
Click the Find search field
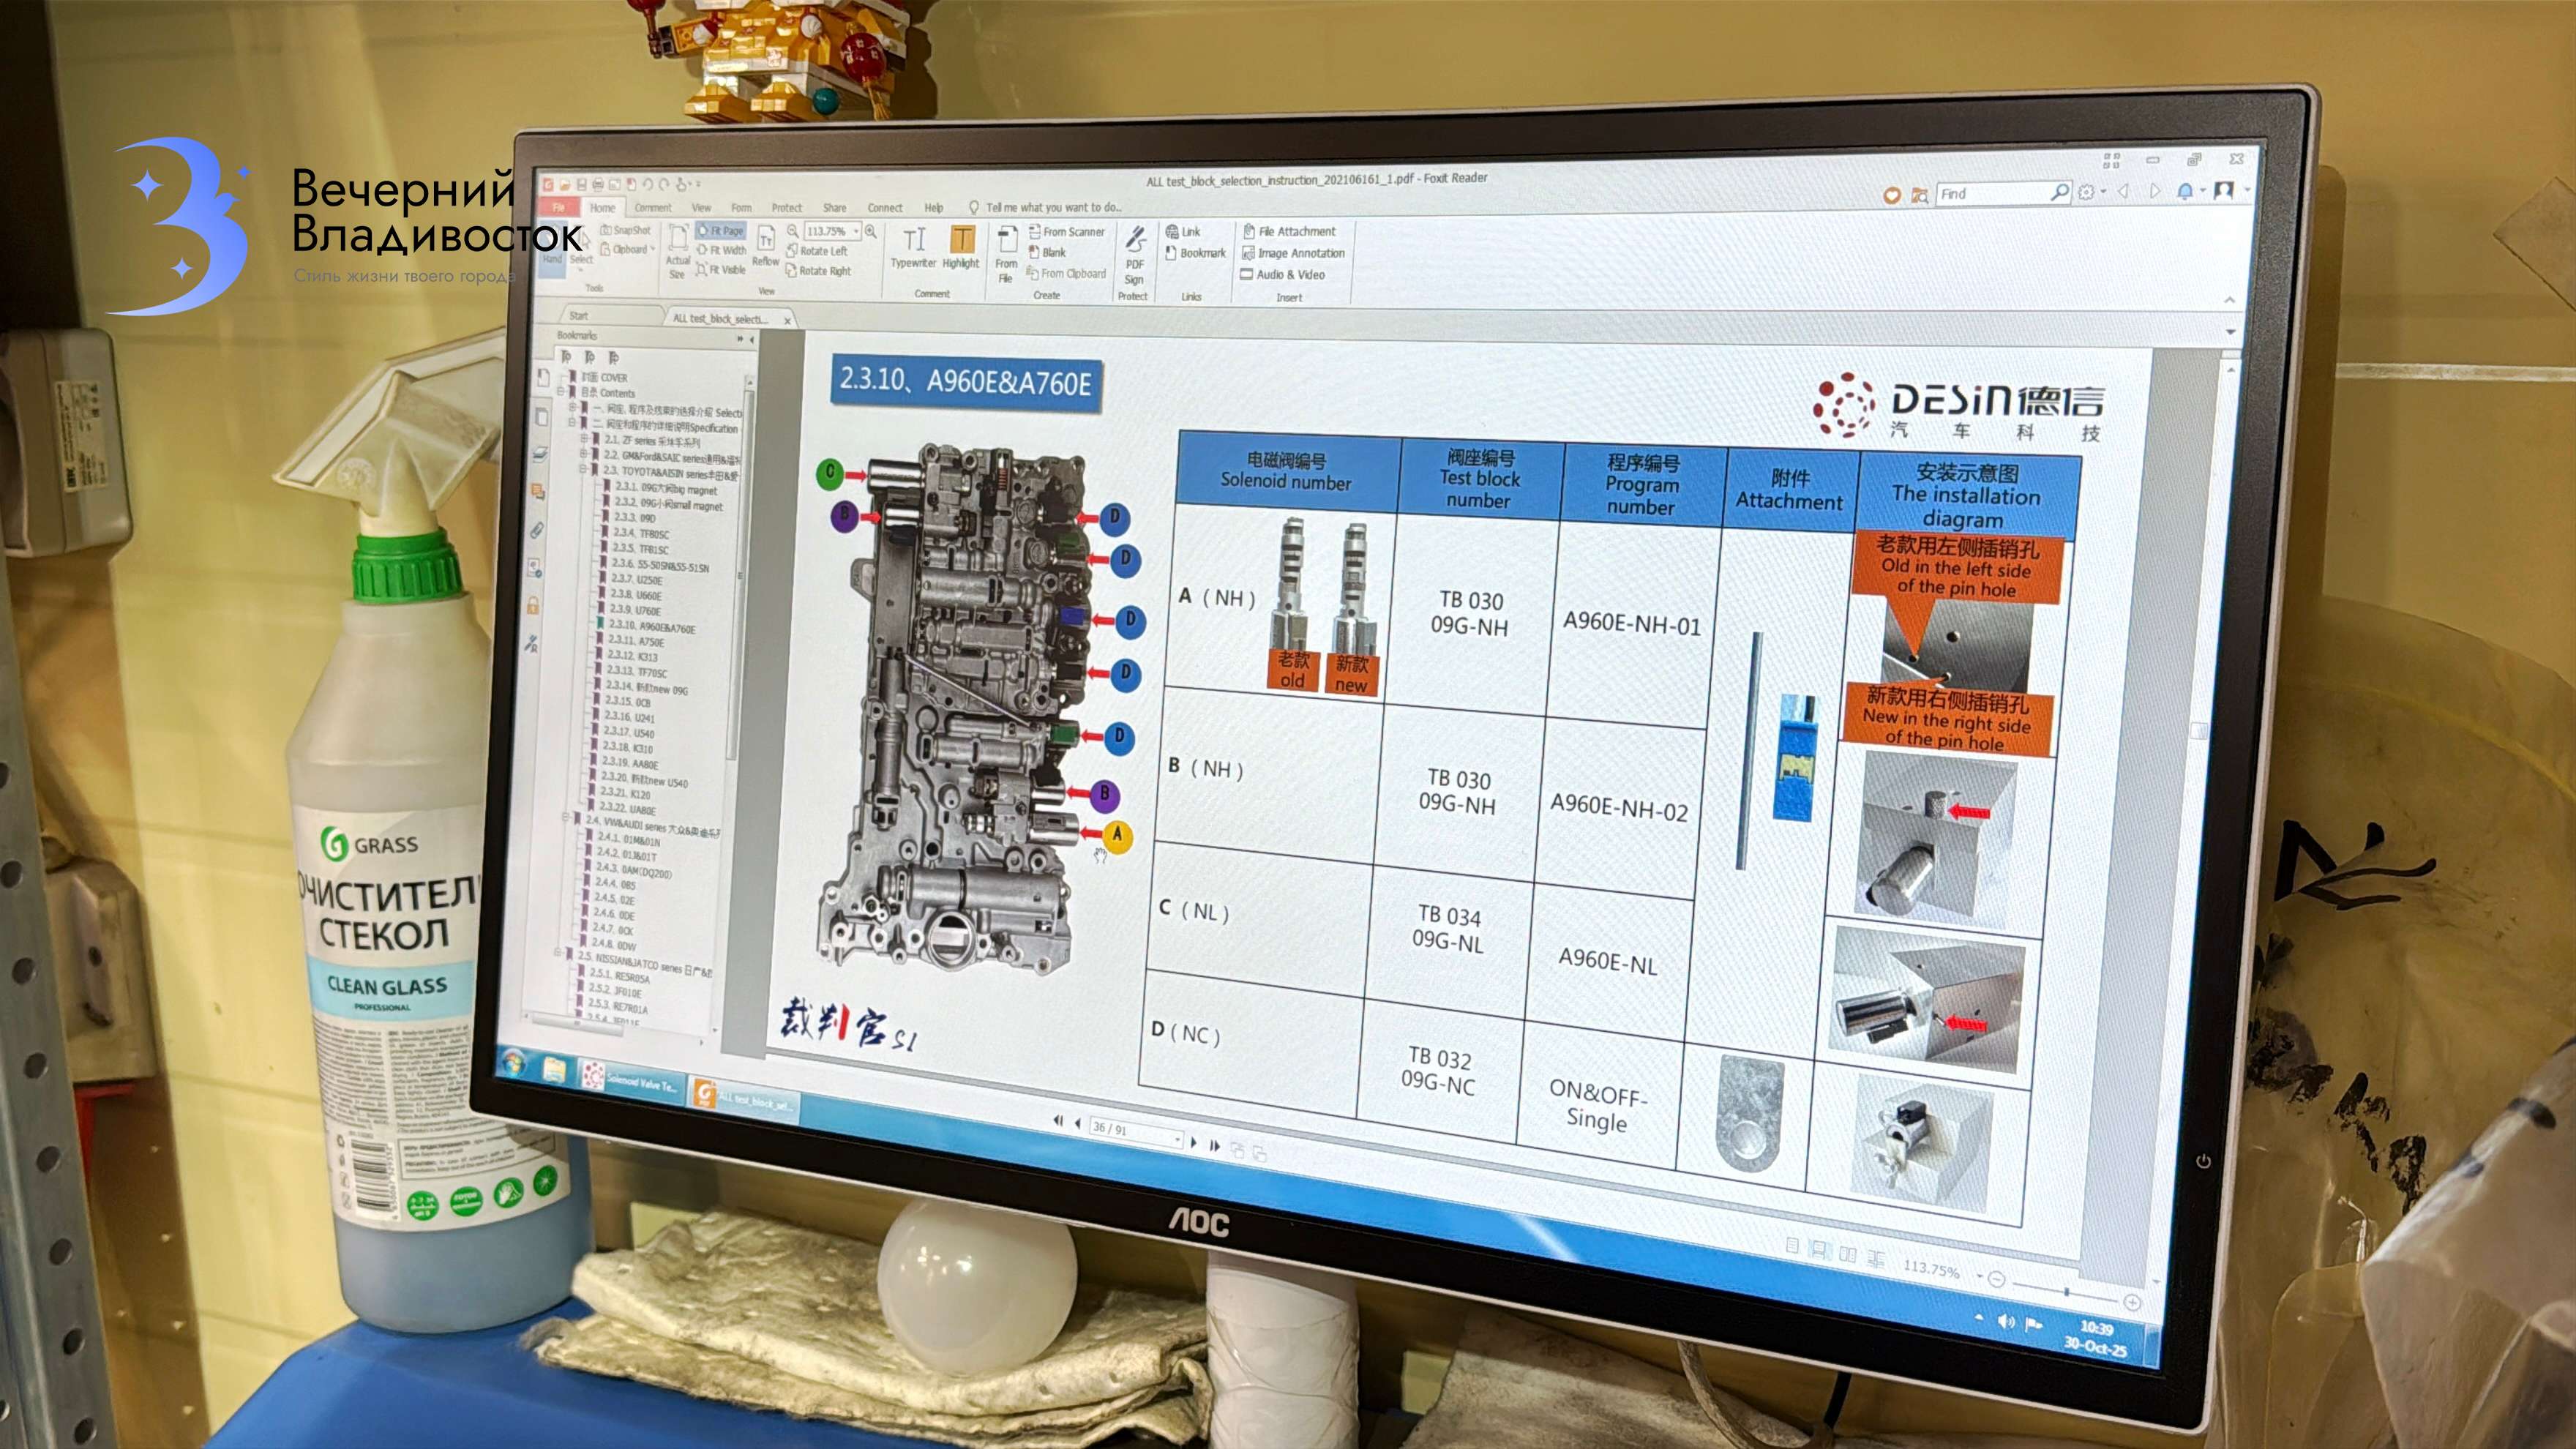(x=1990, y=194)
